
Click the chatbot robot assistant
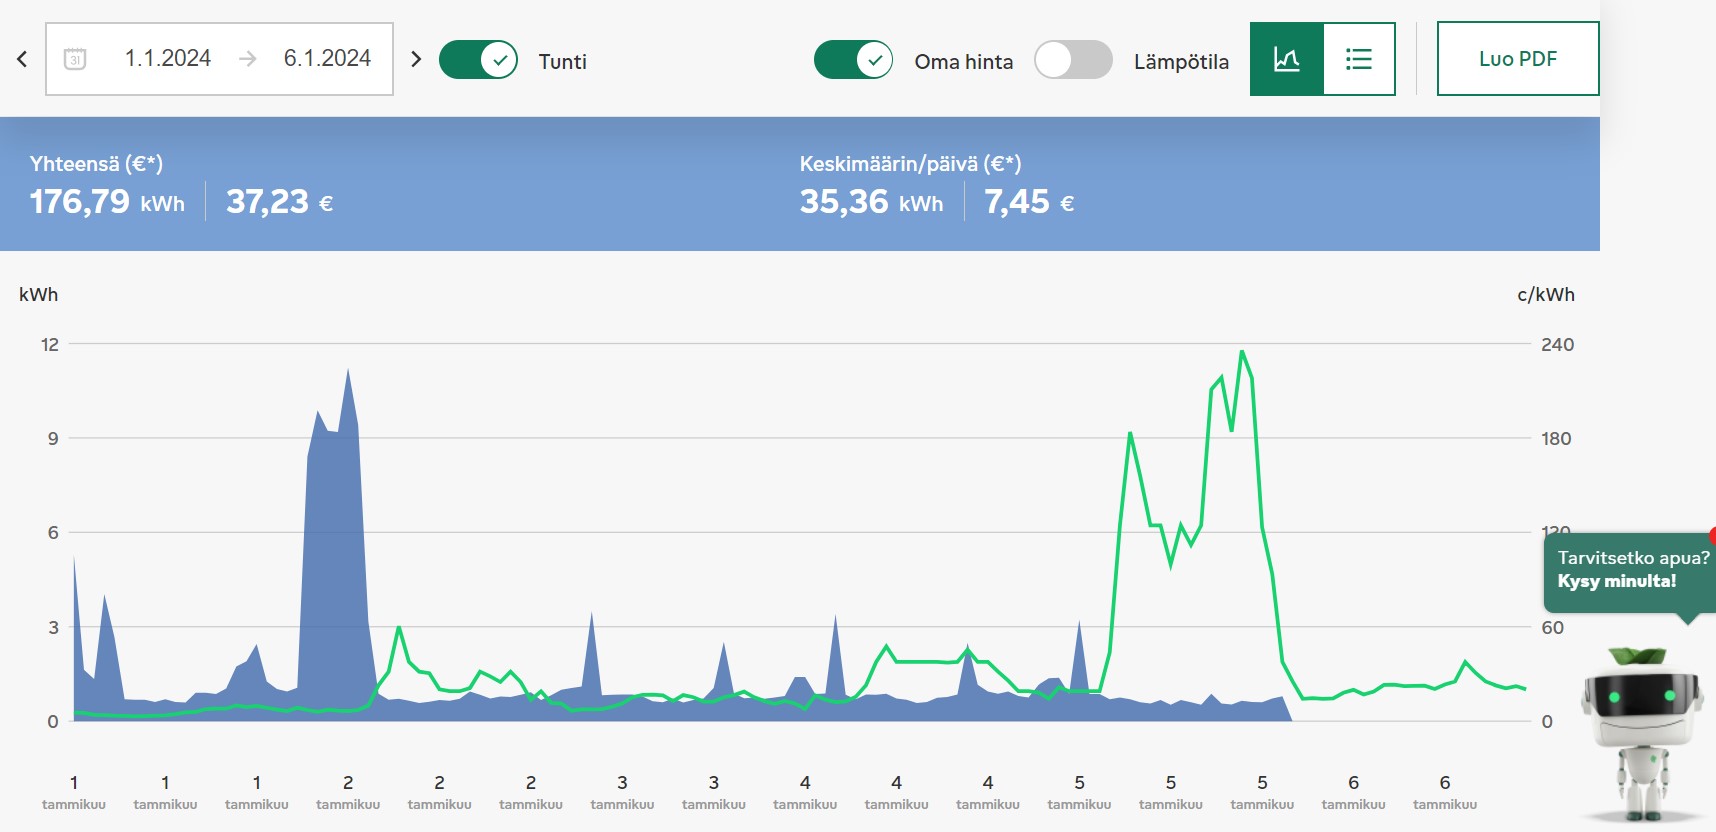coord(1641,730)
